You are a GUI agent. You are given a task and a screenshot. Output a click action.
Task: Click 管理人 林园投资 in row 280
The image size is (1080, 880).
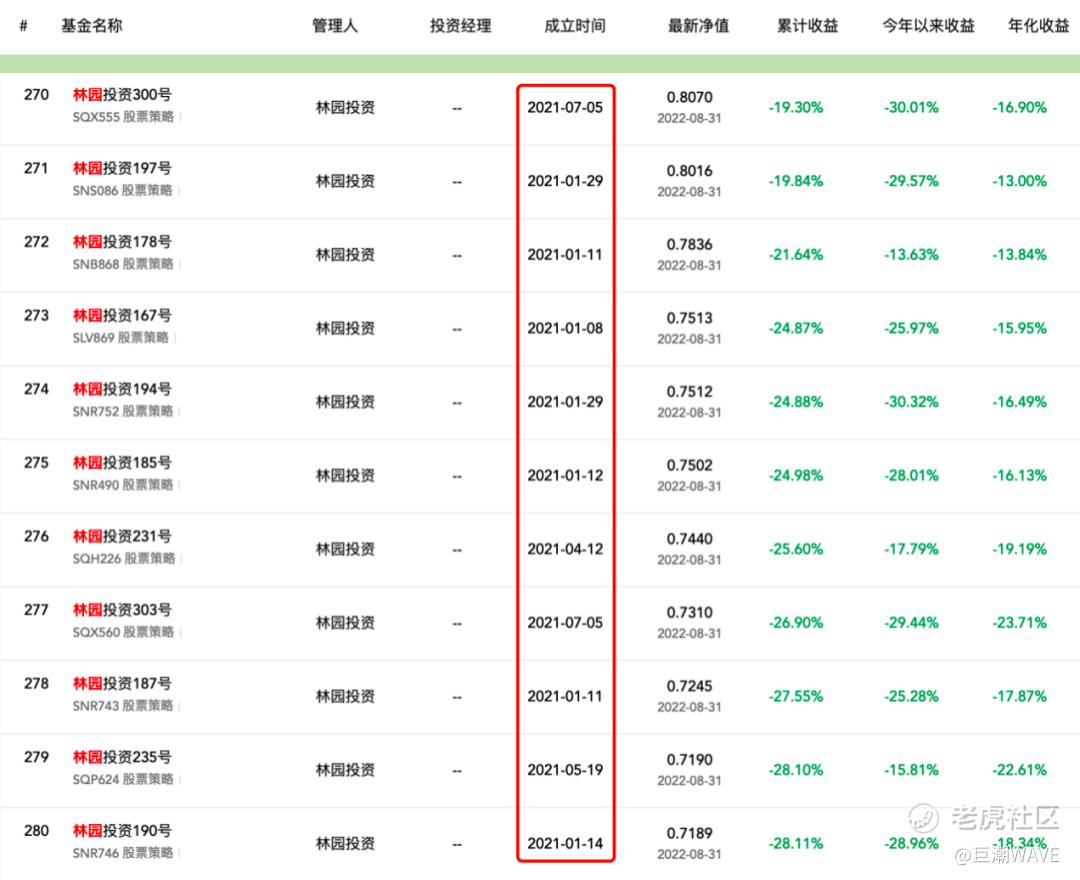(345, 844)
